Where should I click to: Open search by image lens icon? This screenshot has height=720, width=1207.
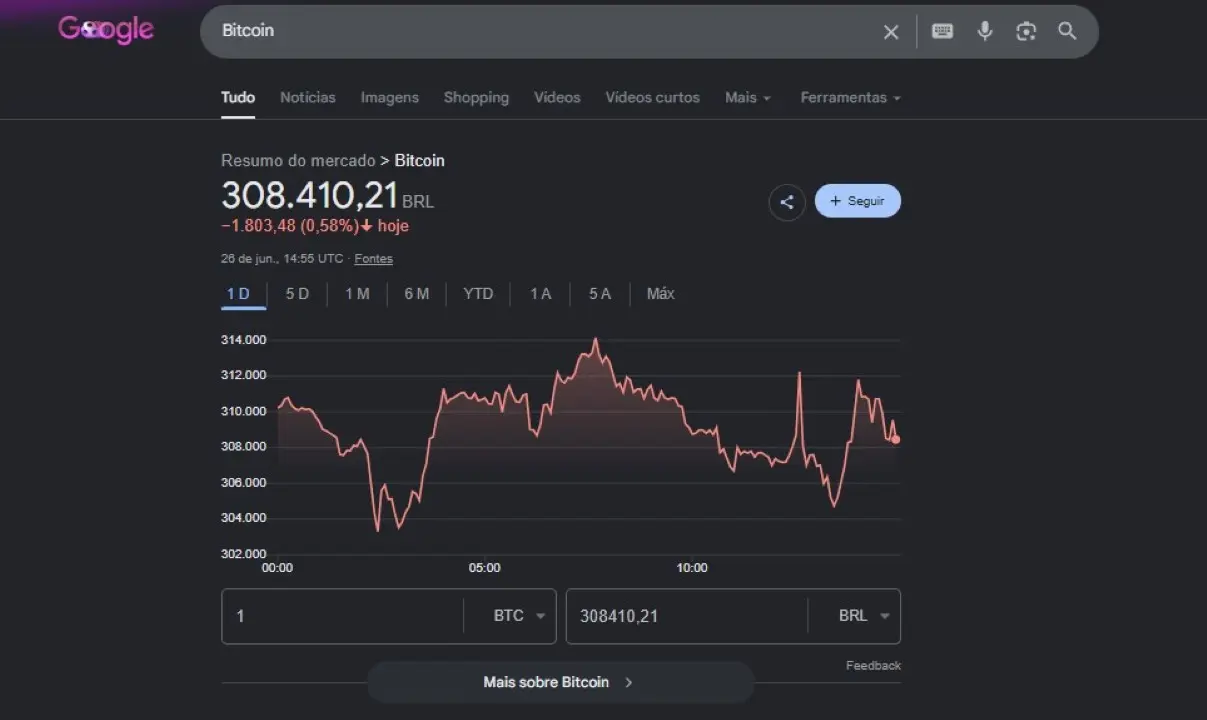(1026, 31)
